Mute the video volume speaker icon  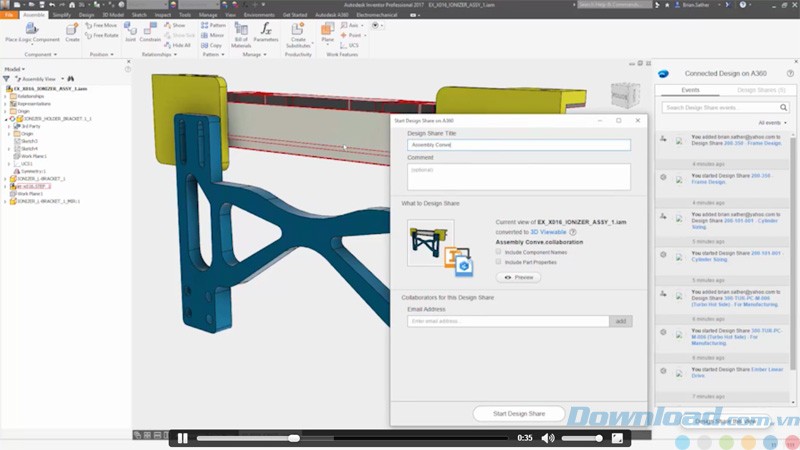[x=548, y=438]
